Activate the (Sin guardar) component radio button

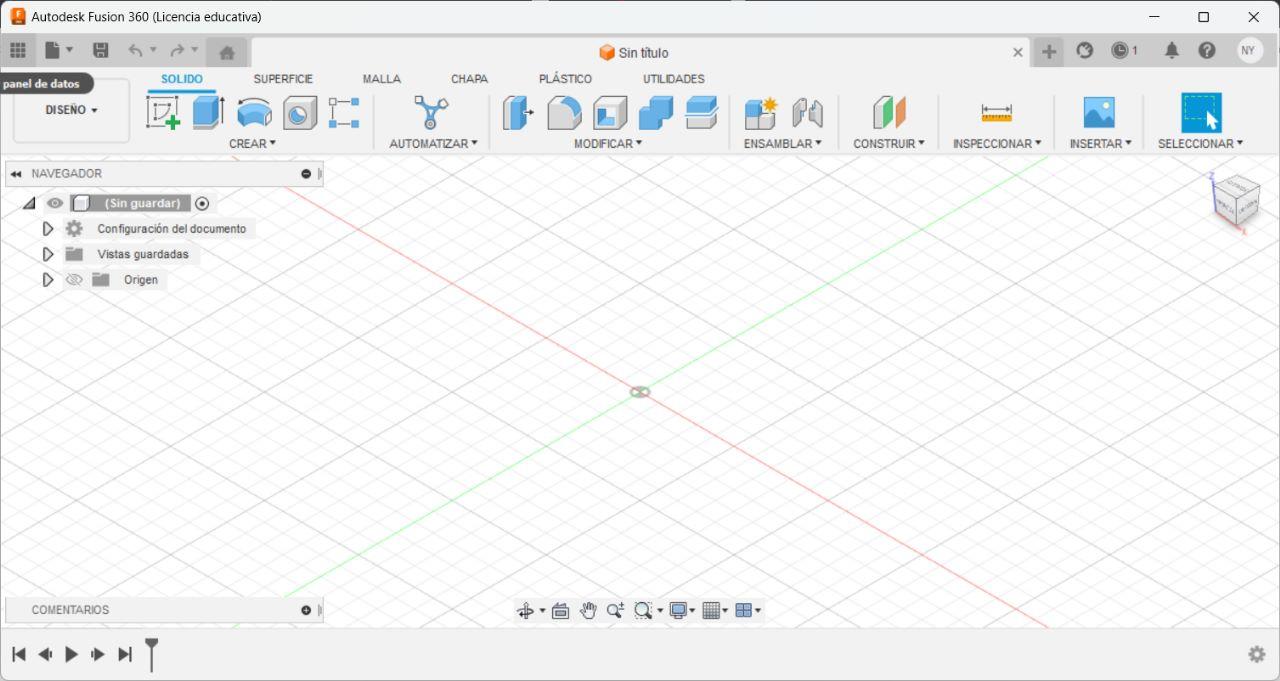[x=202, y=203]
